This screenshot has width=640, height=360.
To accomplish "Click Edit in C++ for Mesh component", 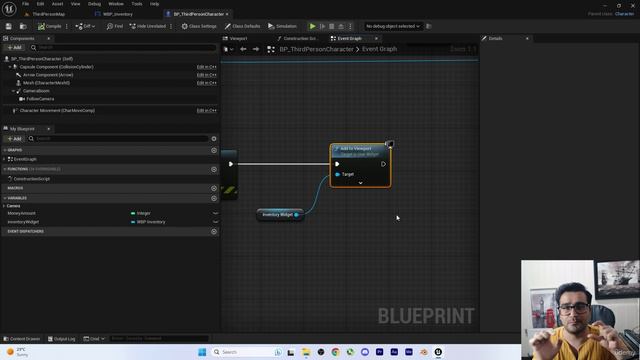I will point(207,83).
